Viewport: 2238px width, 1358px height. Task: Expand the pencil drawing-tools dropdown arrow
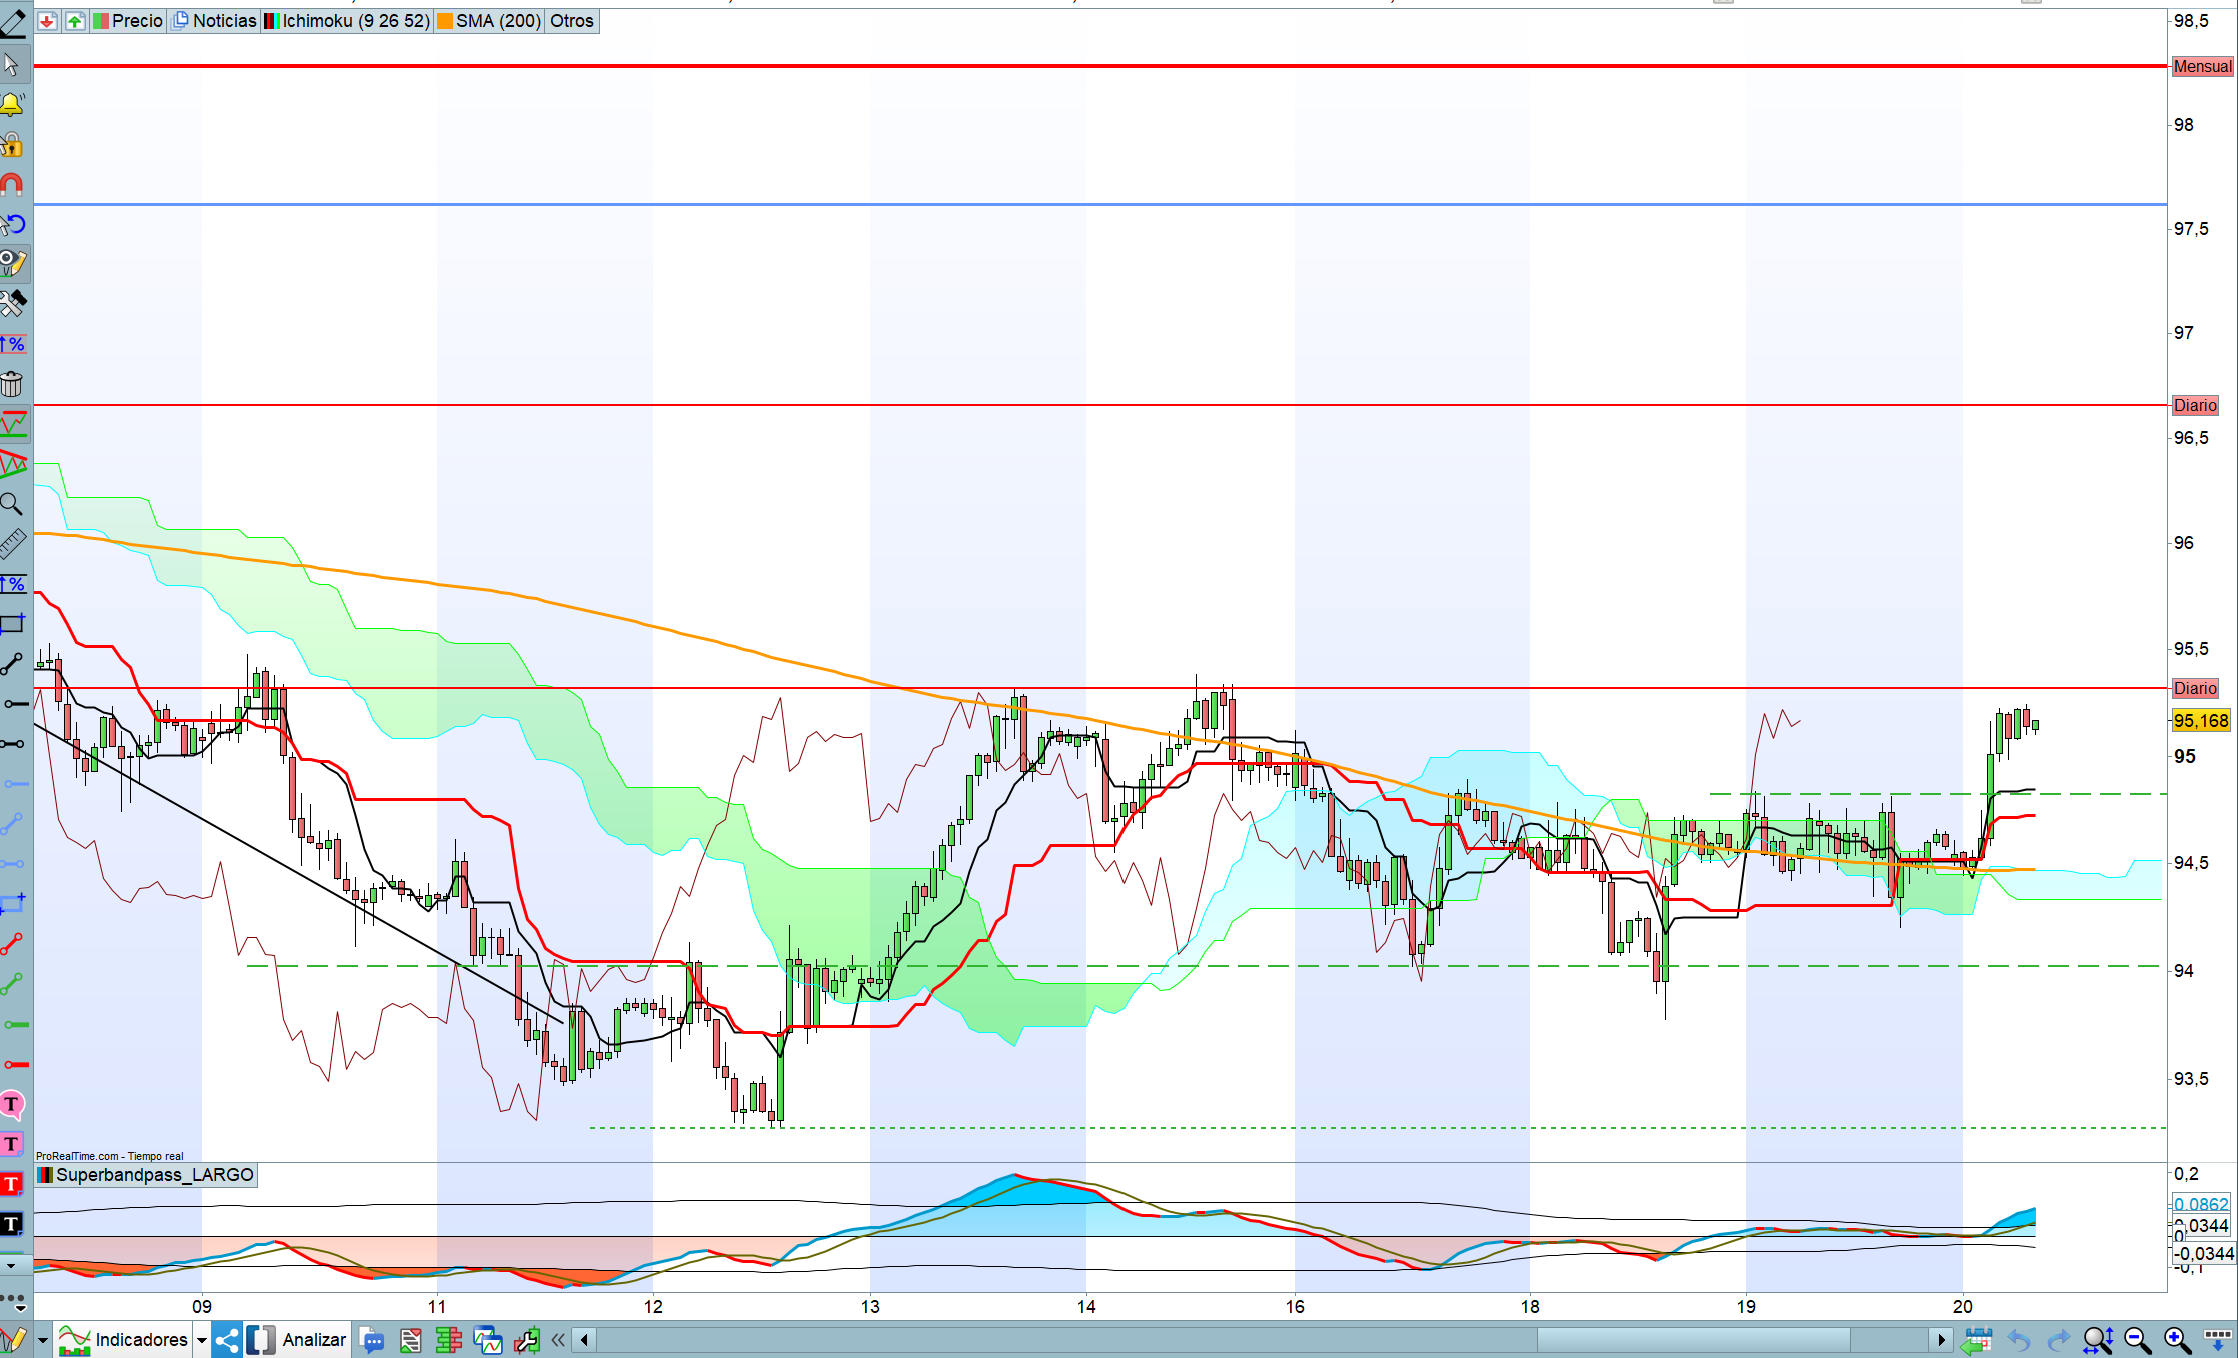point(42,1340)
